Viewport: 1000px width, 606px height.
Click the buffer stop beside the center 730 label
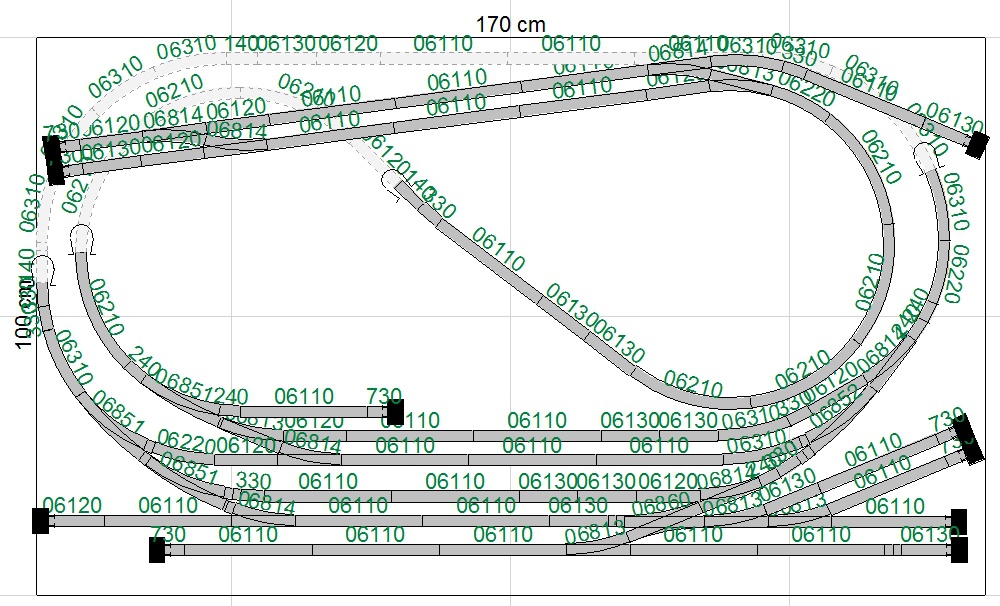click(395, 410)
